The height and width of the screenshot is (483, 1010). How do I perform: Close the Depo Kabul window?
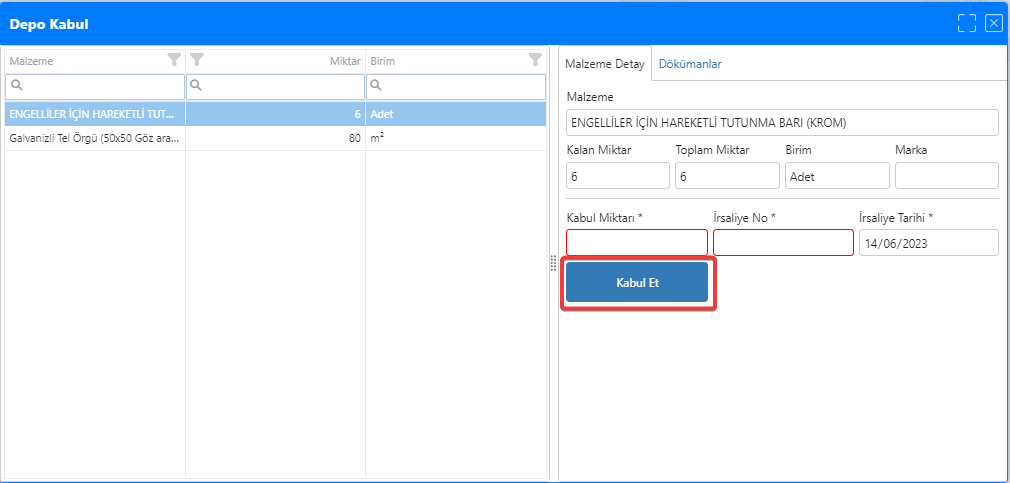(993, 23)
